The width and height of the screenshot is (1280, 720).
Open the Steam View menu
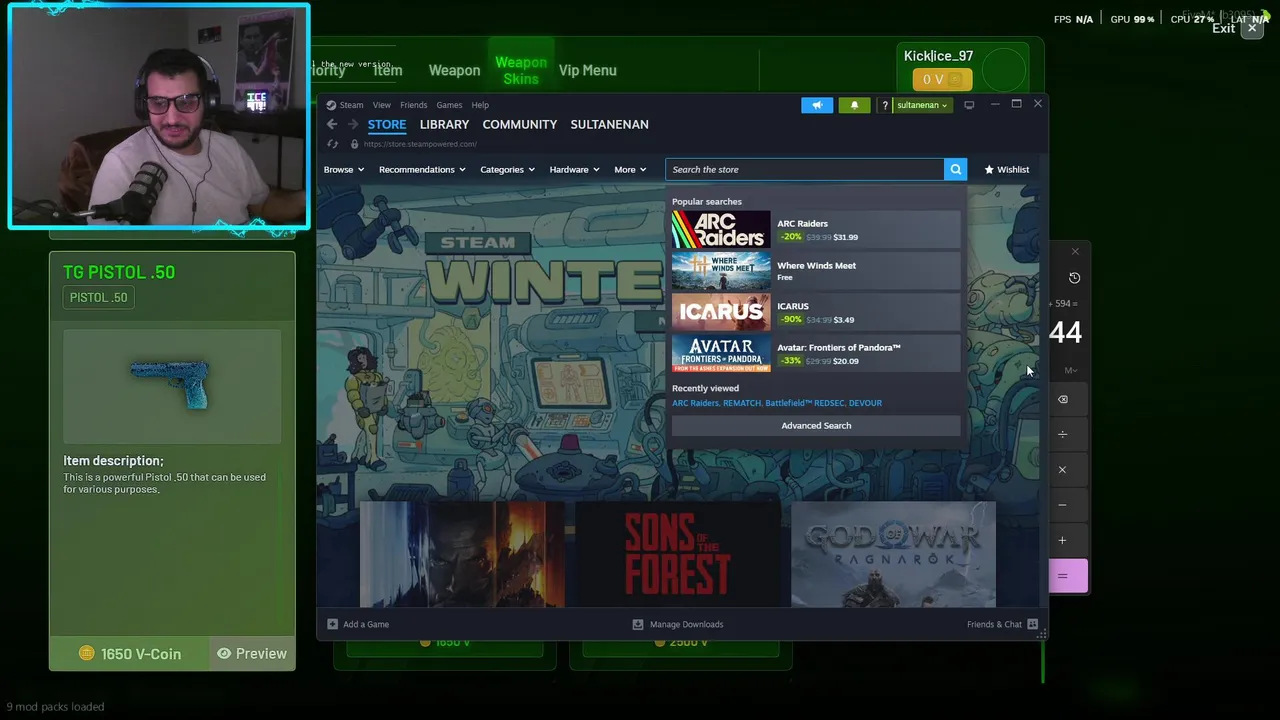click(382, 105)
